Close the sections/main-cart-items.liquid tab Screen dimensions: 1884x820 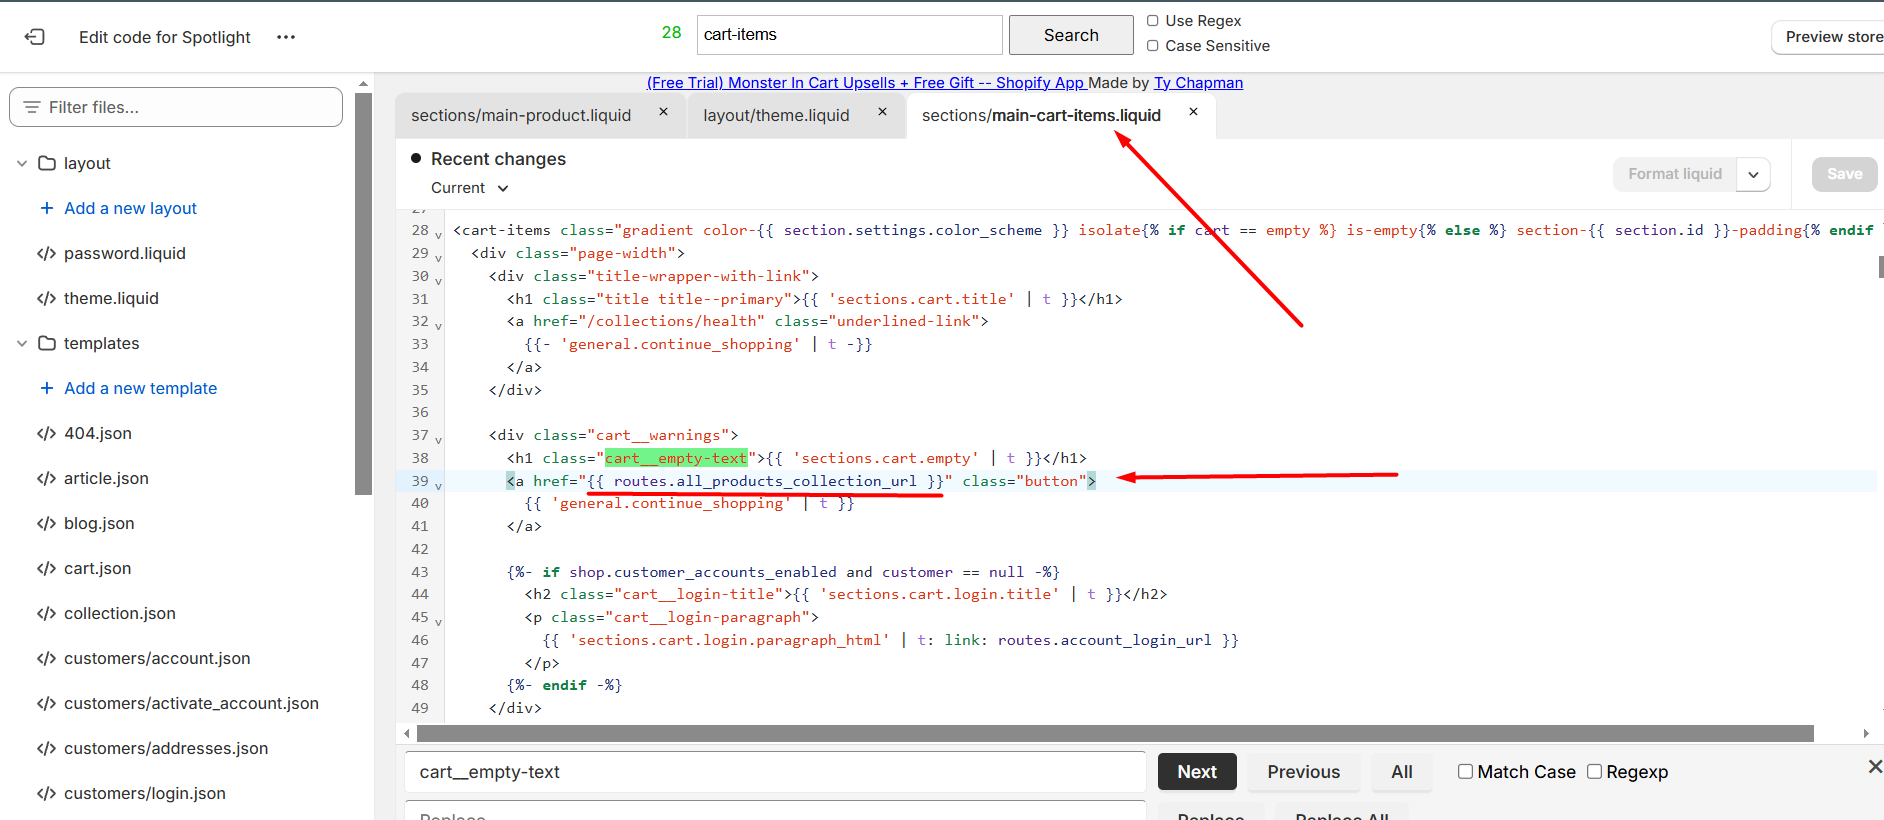1193,112
